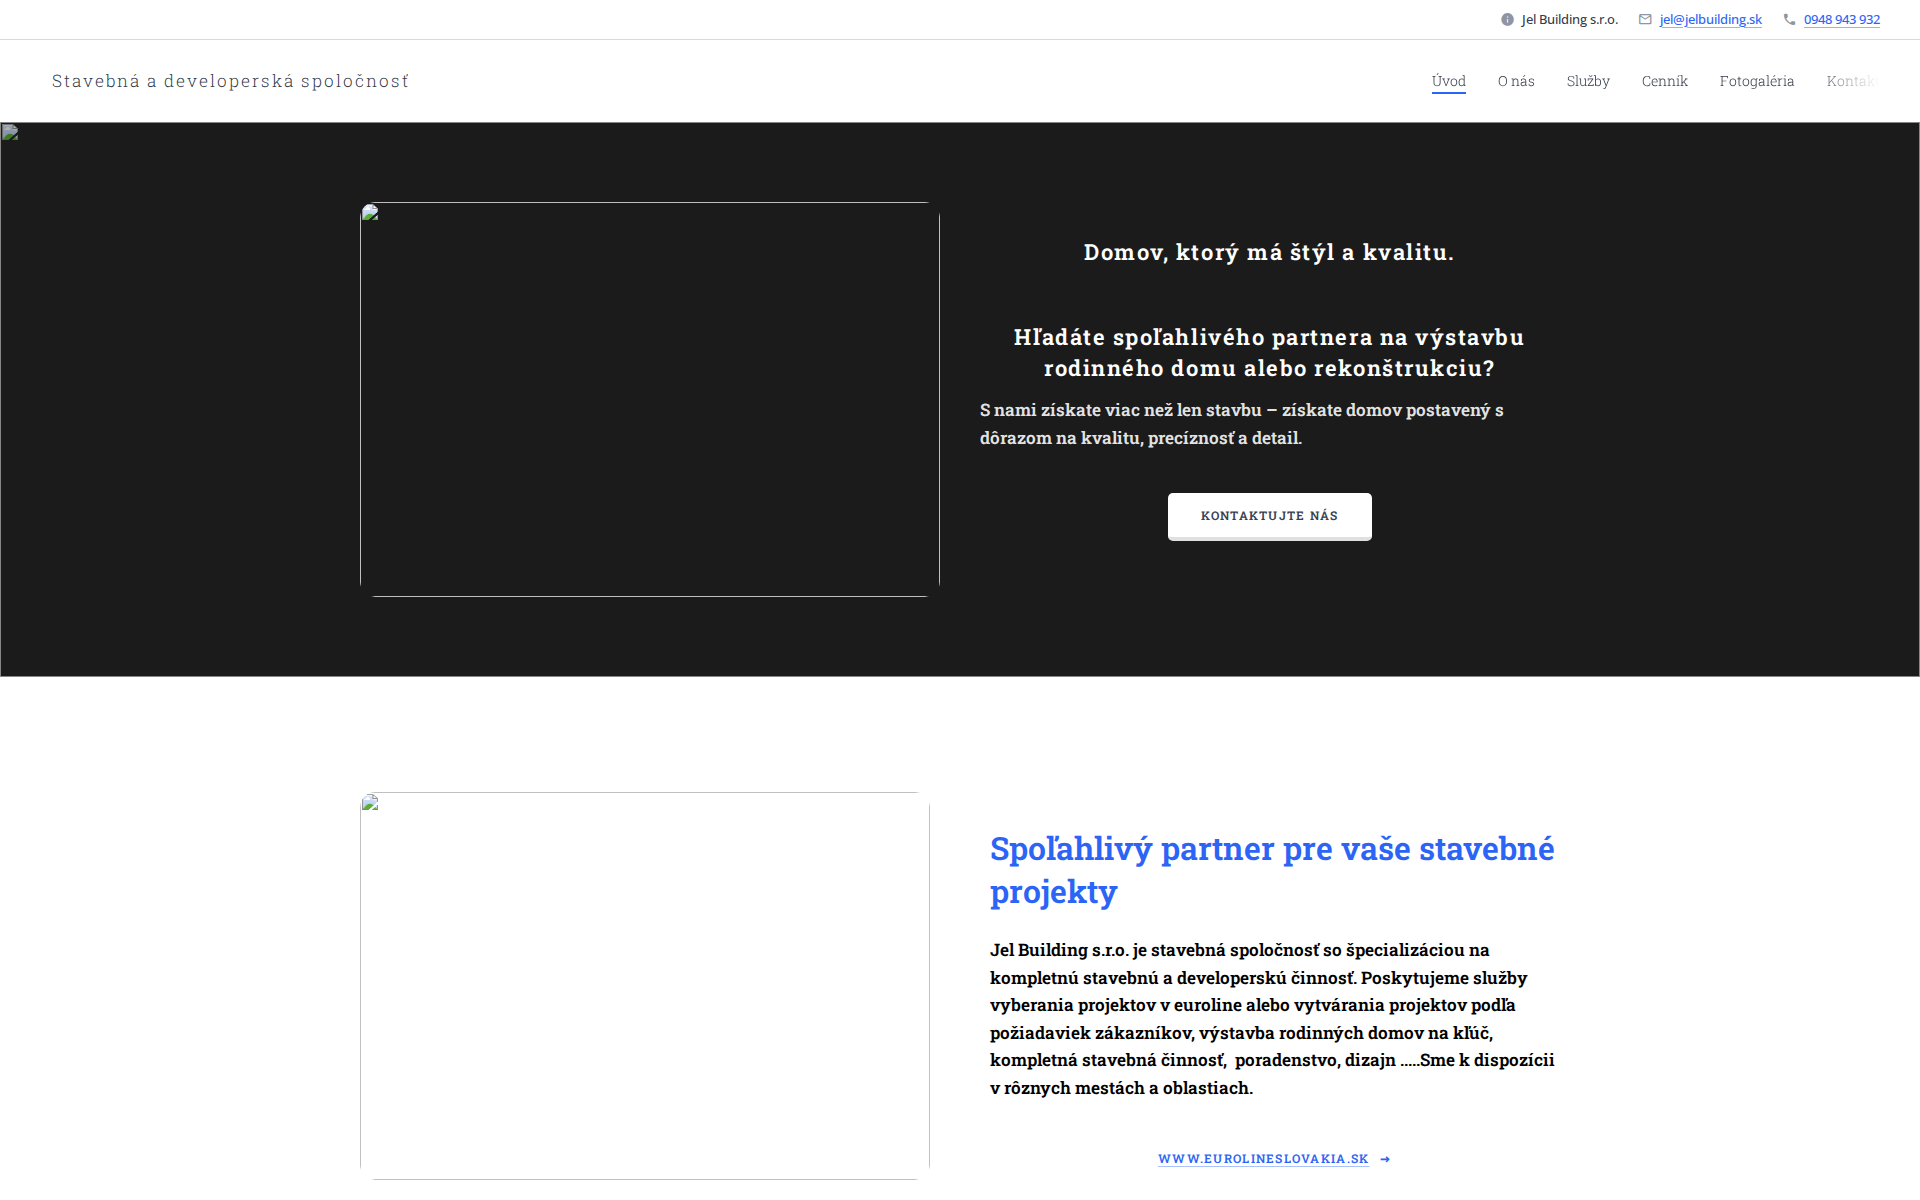Screen dimensions: 1920x1200
Task: Go to the Úvod menu item
Action: (1448, 81)
